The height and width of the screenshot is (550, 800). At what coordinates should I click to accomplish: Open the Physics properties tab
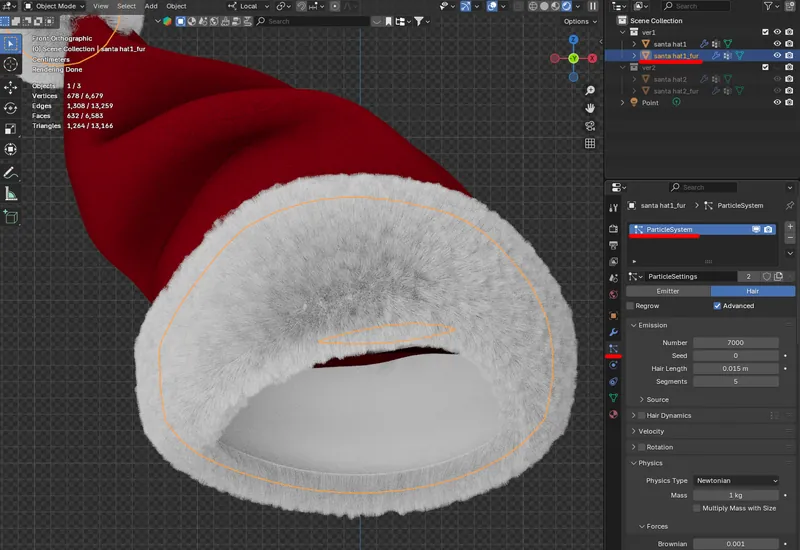[613, 365]
